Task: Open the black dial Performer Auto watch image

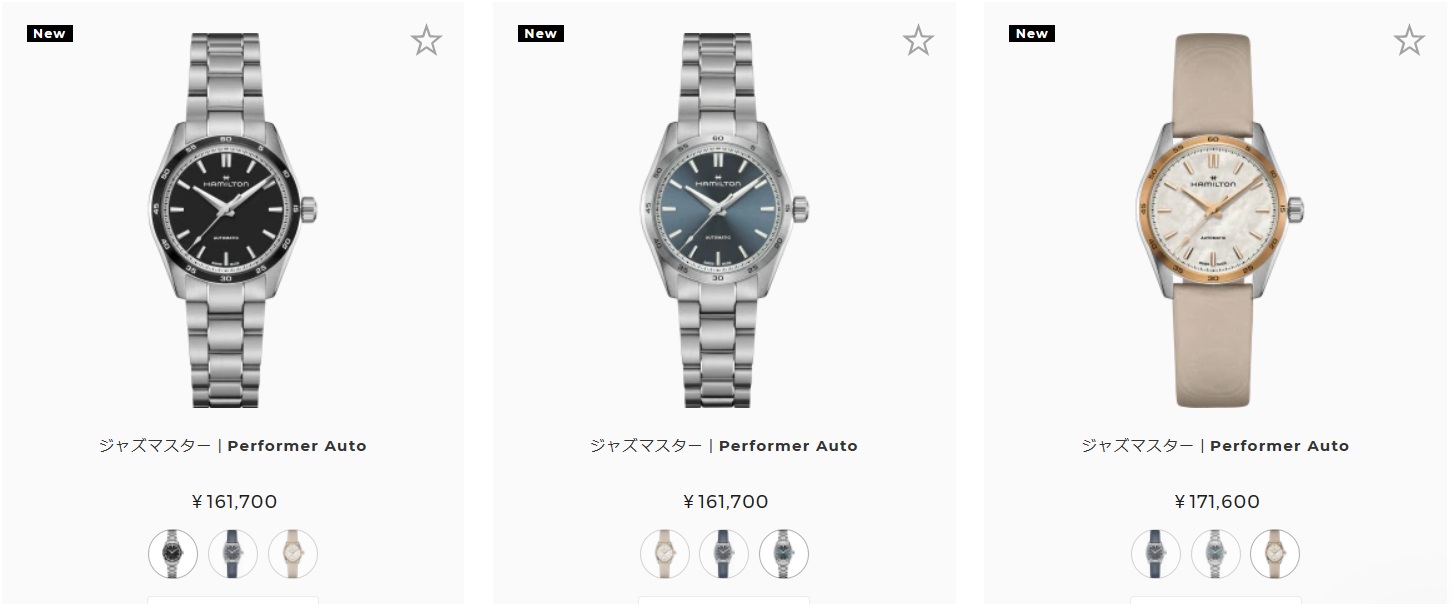Action: [233, 220]
